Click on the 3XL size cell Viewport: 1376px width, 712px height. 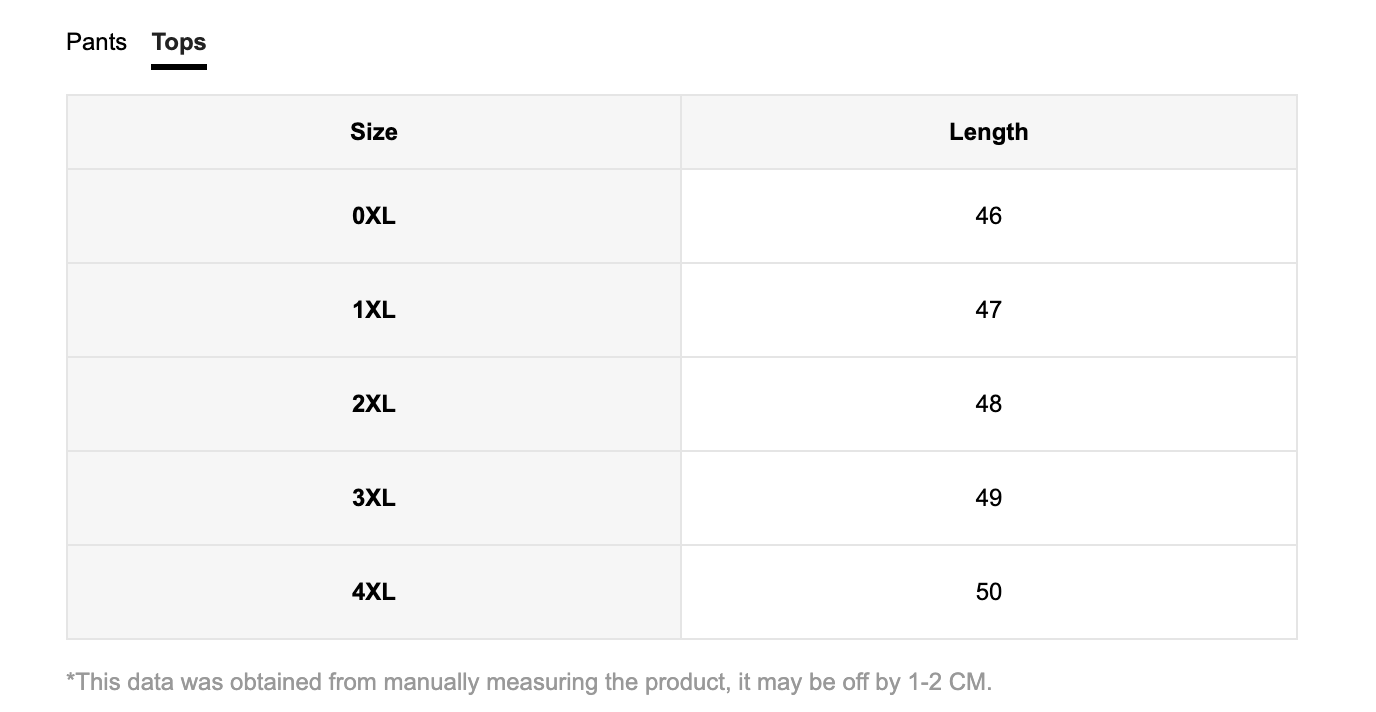pyautogui.click(x=374, y=498)
